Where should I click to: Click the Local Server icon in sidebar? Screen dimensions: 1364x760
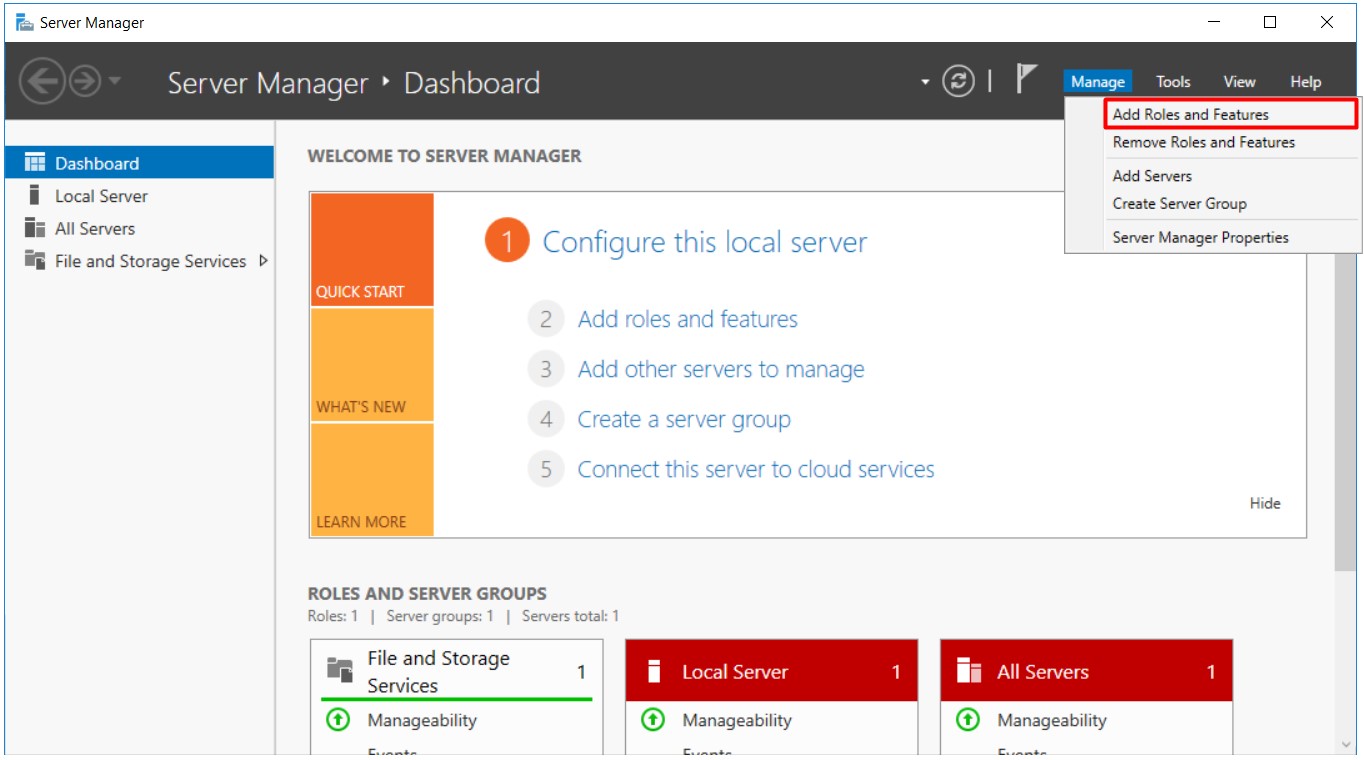tap(35, 195)
